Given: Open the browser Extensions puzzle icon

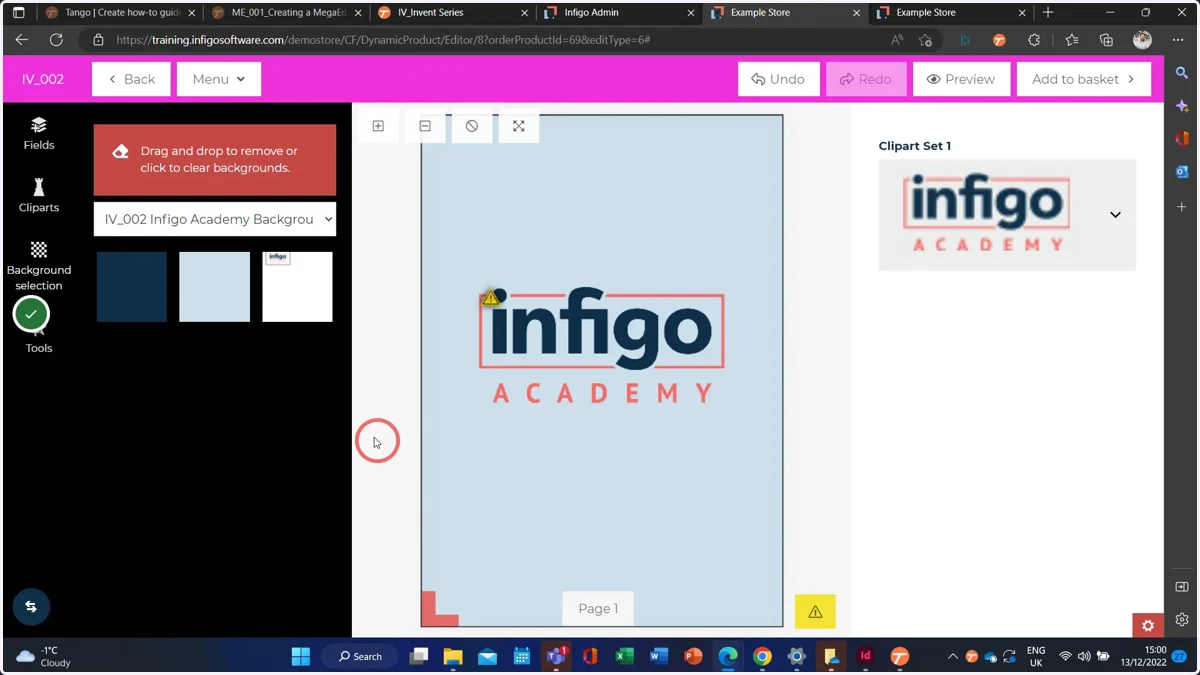Looking at the screenshot, I should [x=1034, y=40].
